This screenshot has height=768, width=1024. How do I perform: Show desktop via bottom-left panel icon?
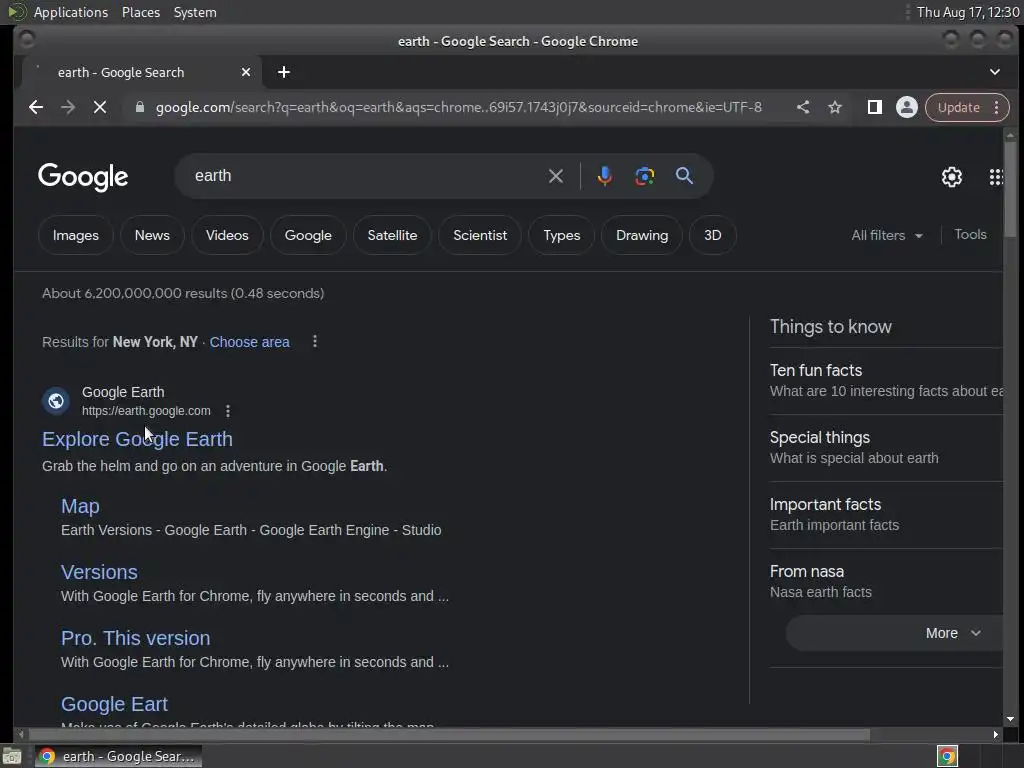pyautogui.click(x=12, y=756)
